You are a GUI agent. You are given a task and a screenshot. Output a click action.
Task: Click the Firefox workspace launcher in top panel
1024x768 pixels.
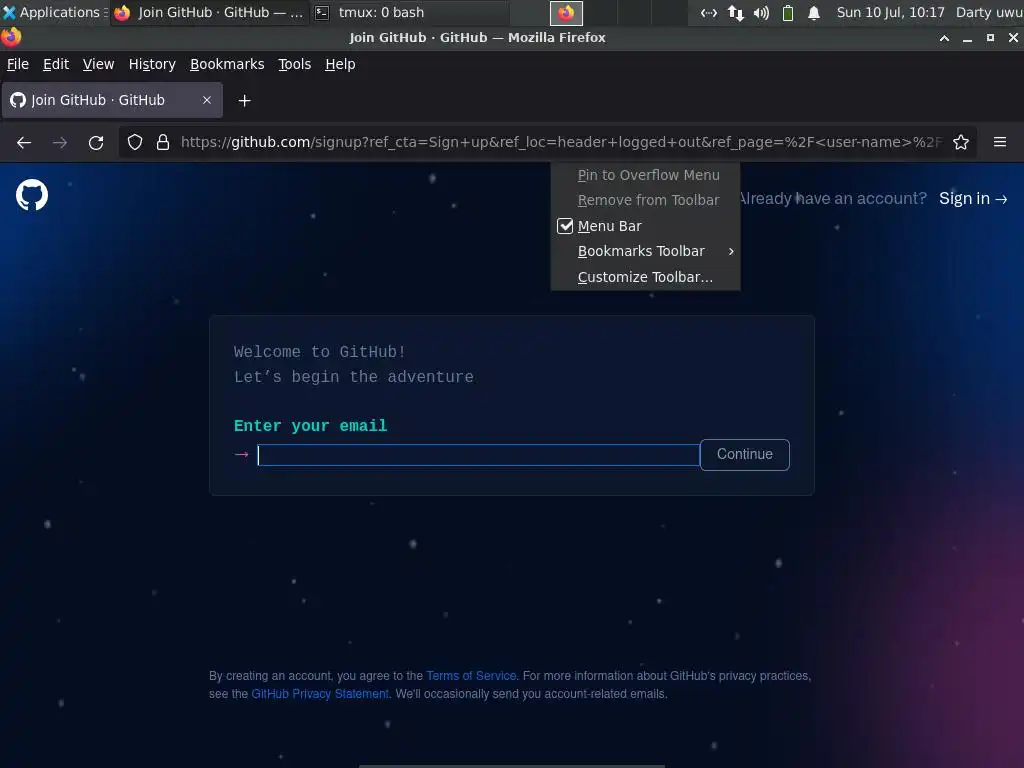[566, 12]
